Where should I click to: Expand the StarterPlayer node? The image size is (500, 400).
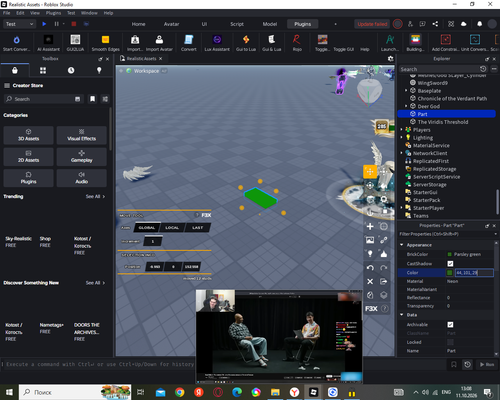[x=401, y=208]
